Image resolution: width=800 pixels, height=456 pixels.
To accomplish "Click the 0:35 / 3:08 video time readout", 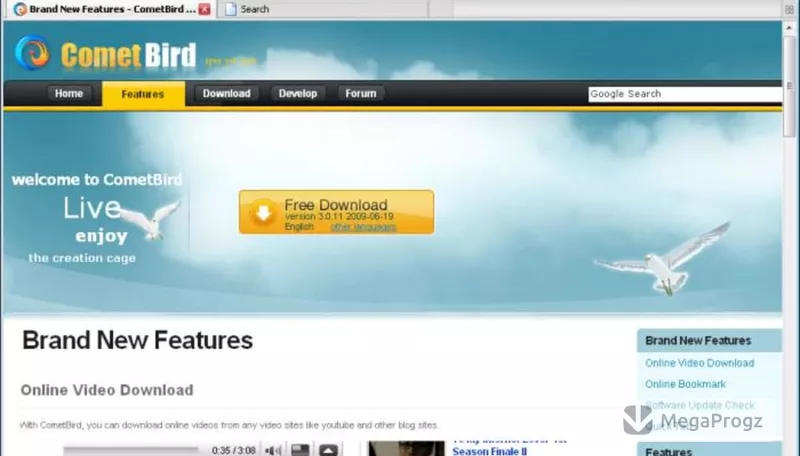I will [233, 450].
